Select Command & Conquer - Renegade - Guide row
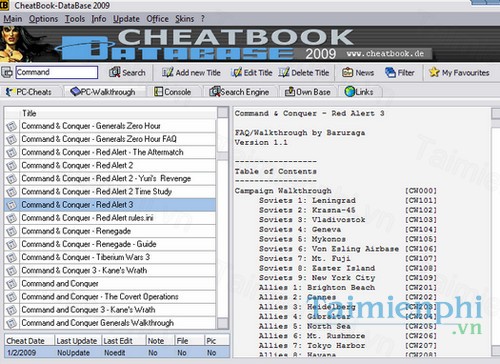Image resolution: width=500 pixels, height=364 pixels. (110, 244)
